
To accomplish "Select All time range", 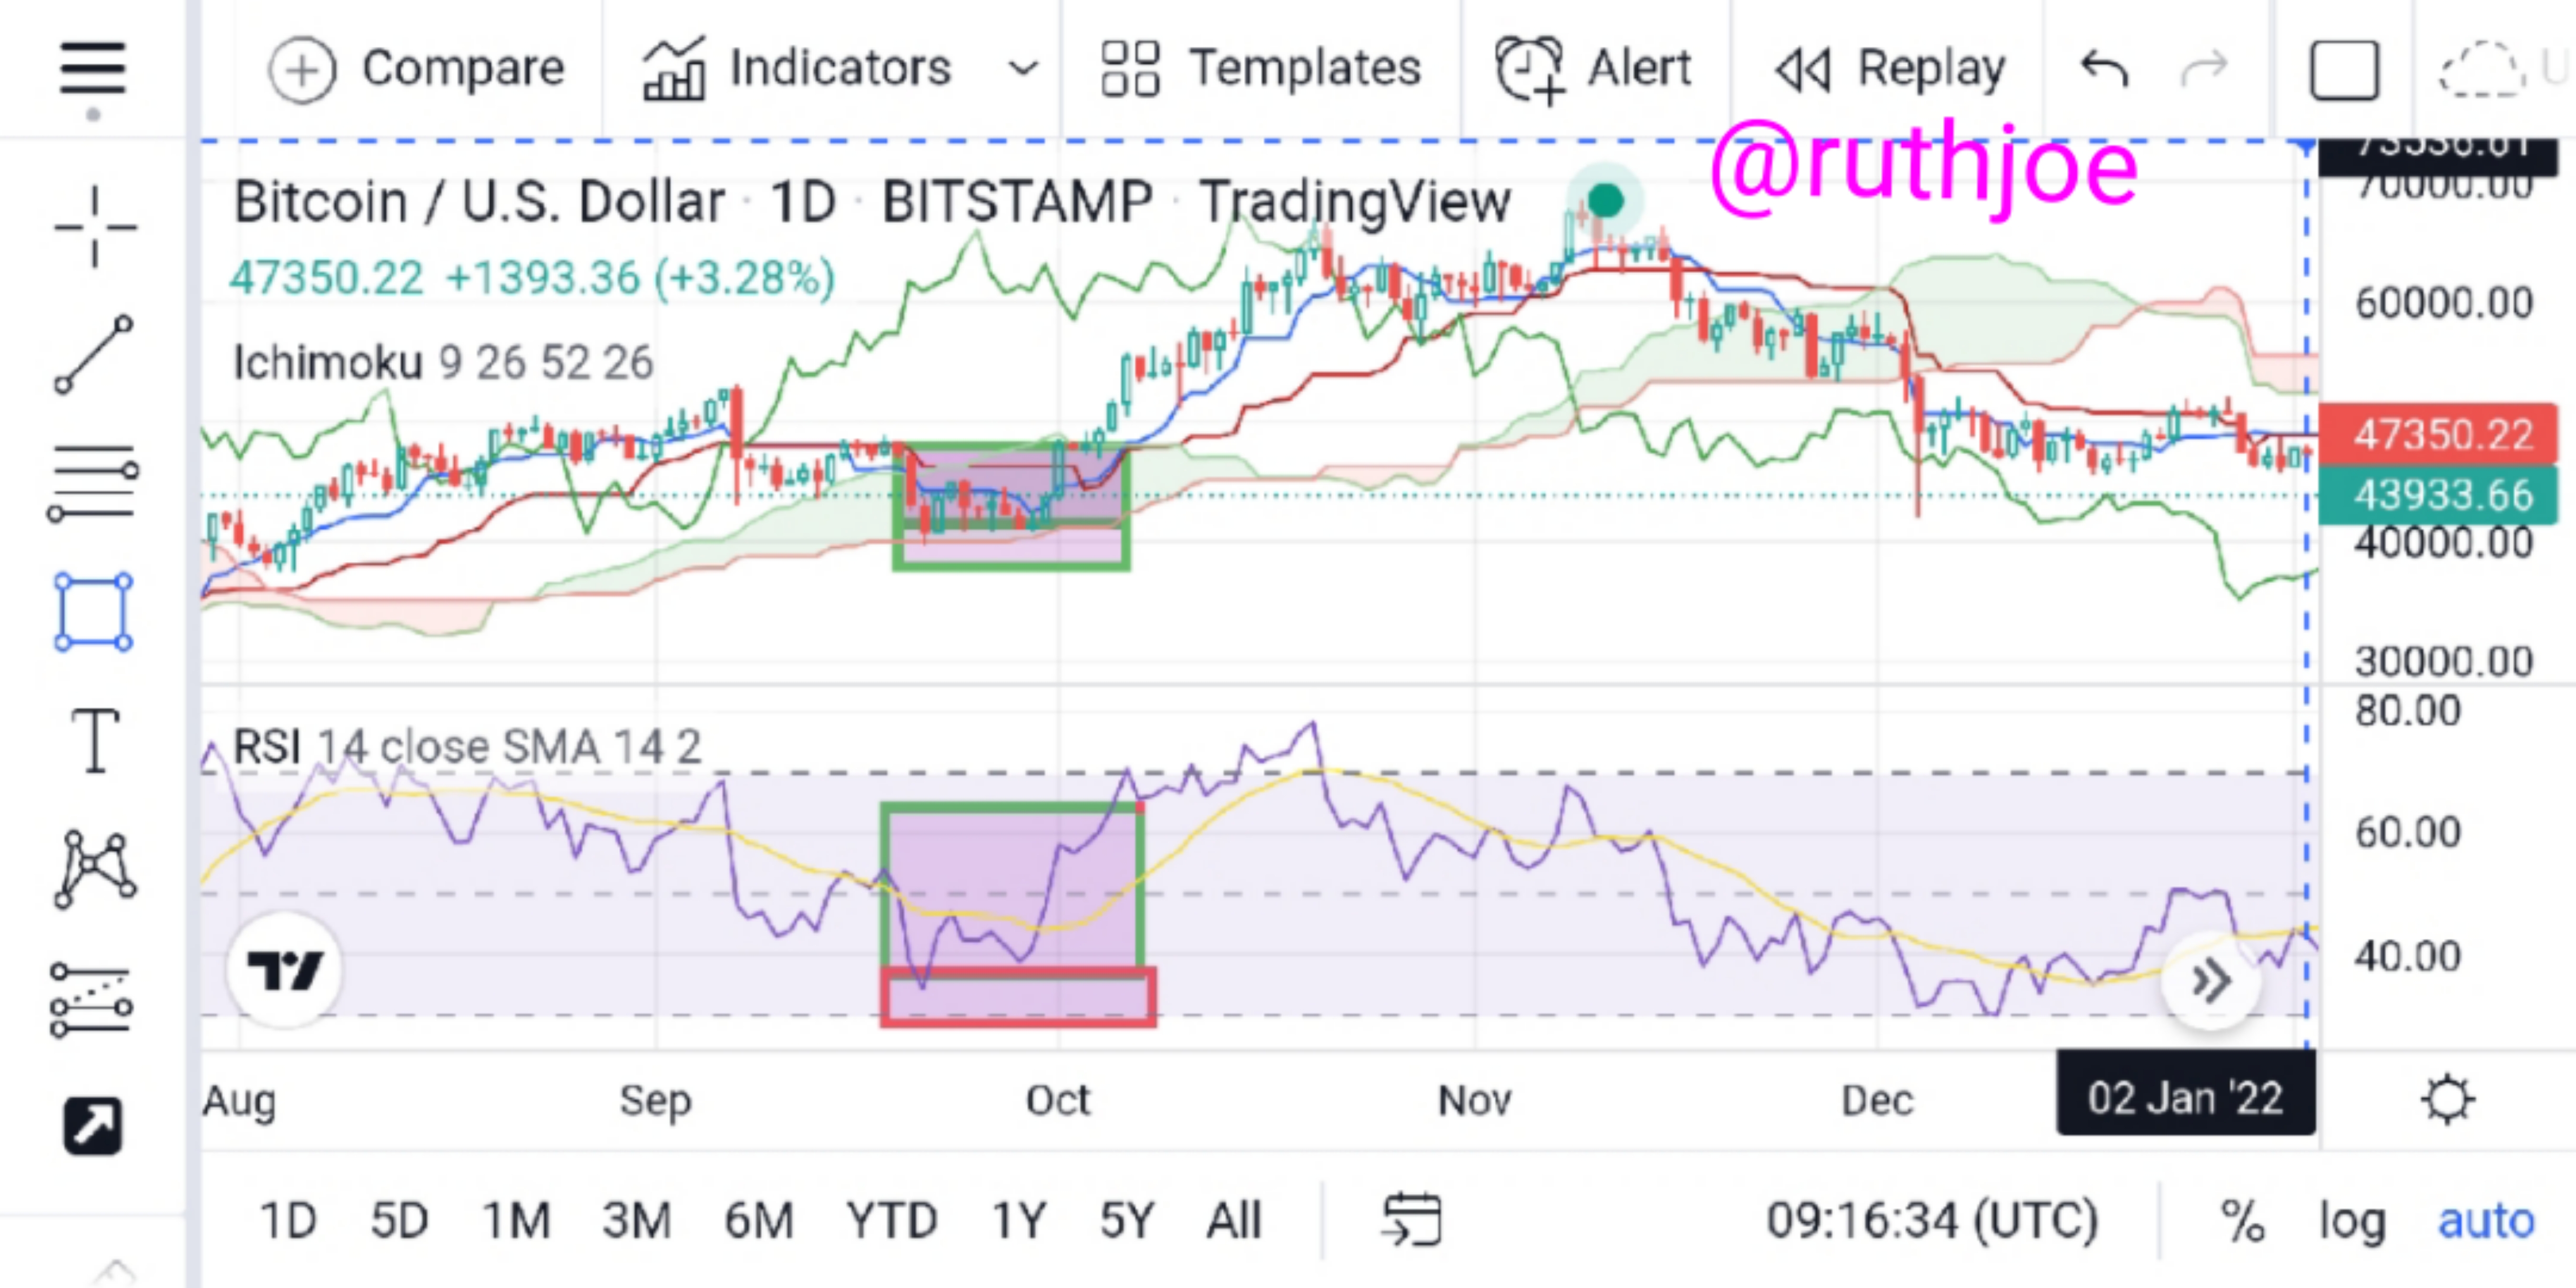I will [1234, 1221].
